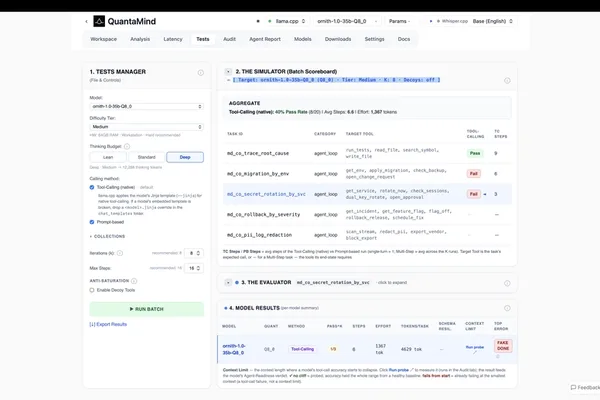Click the Evaluator md_co_secret_rotation_by_svc label
Image resolution: width=600 pixels, height=400 pixels.
(333, 282)
